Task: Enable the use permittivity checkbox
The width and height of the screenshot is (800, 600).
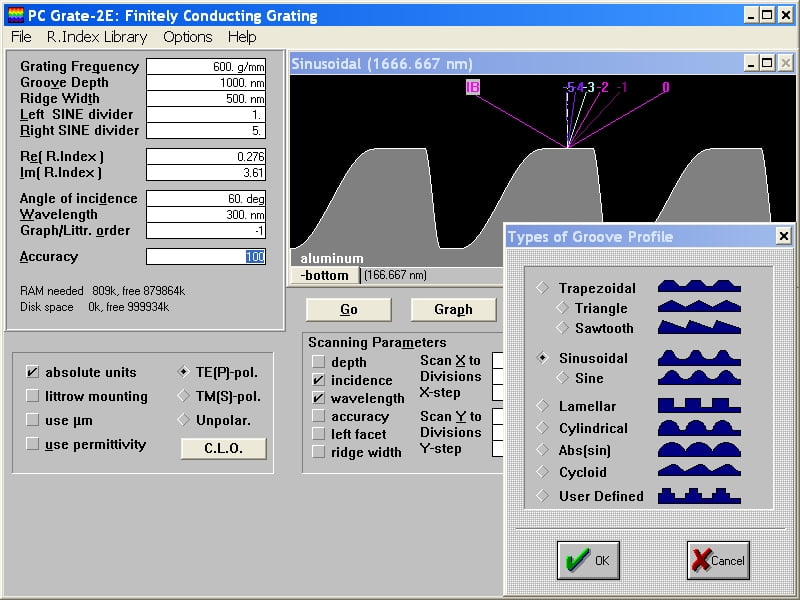Action: 32,444
